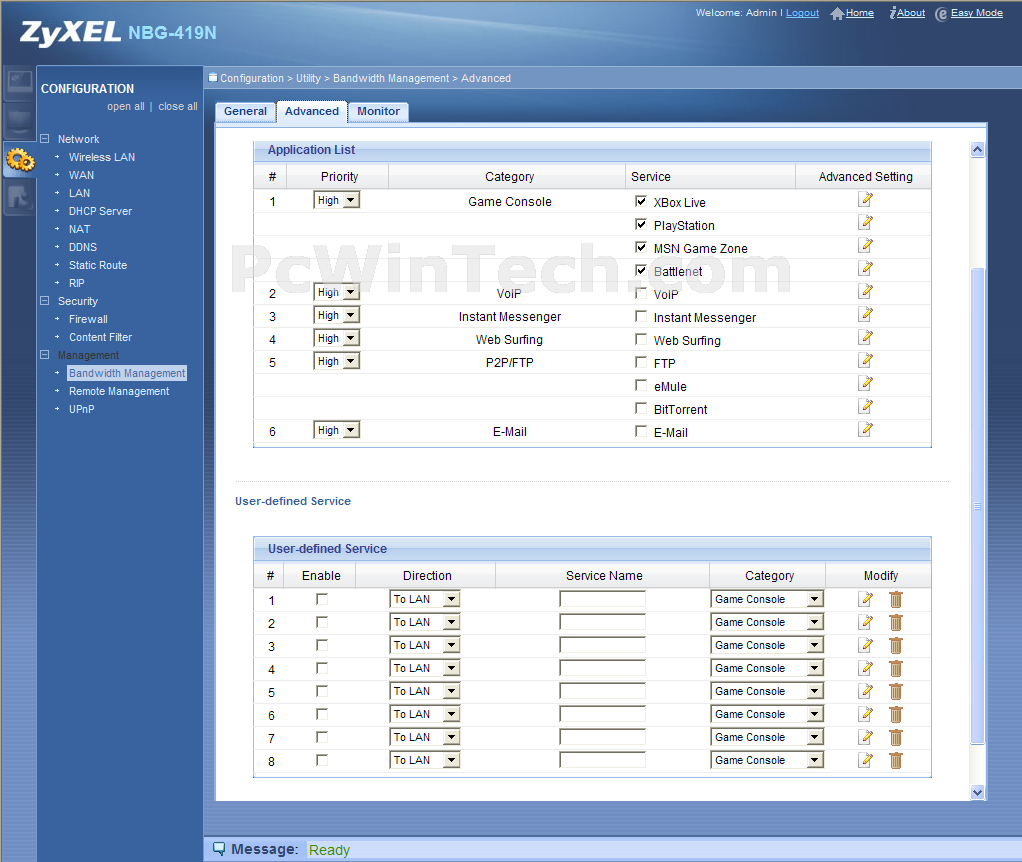Open Category dropdown in user service 2

766,622
